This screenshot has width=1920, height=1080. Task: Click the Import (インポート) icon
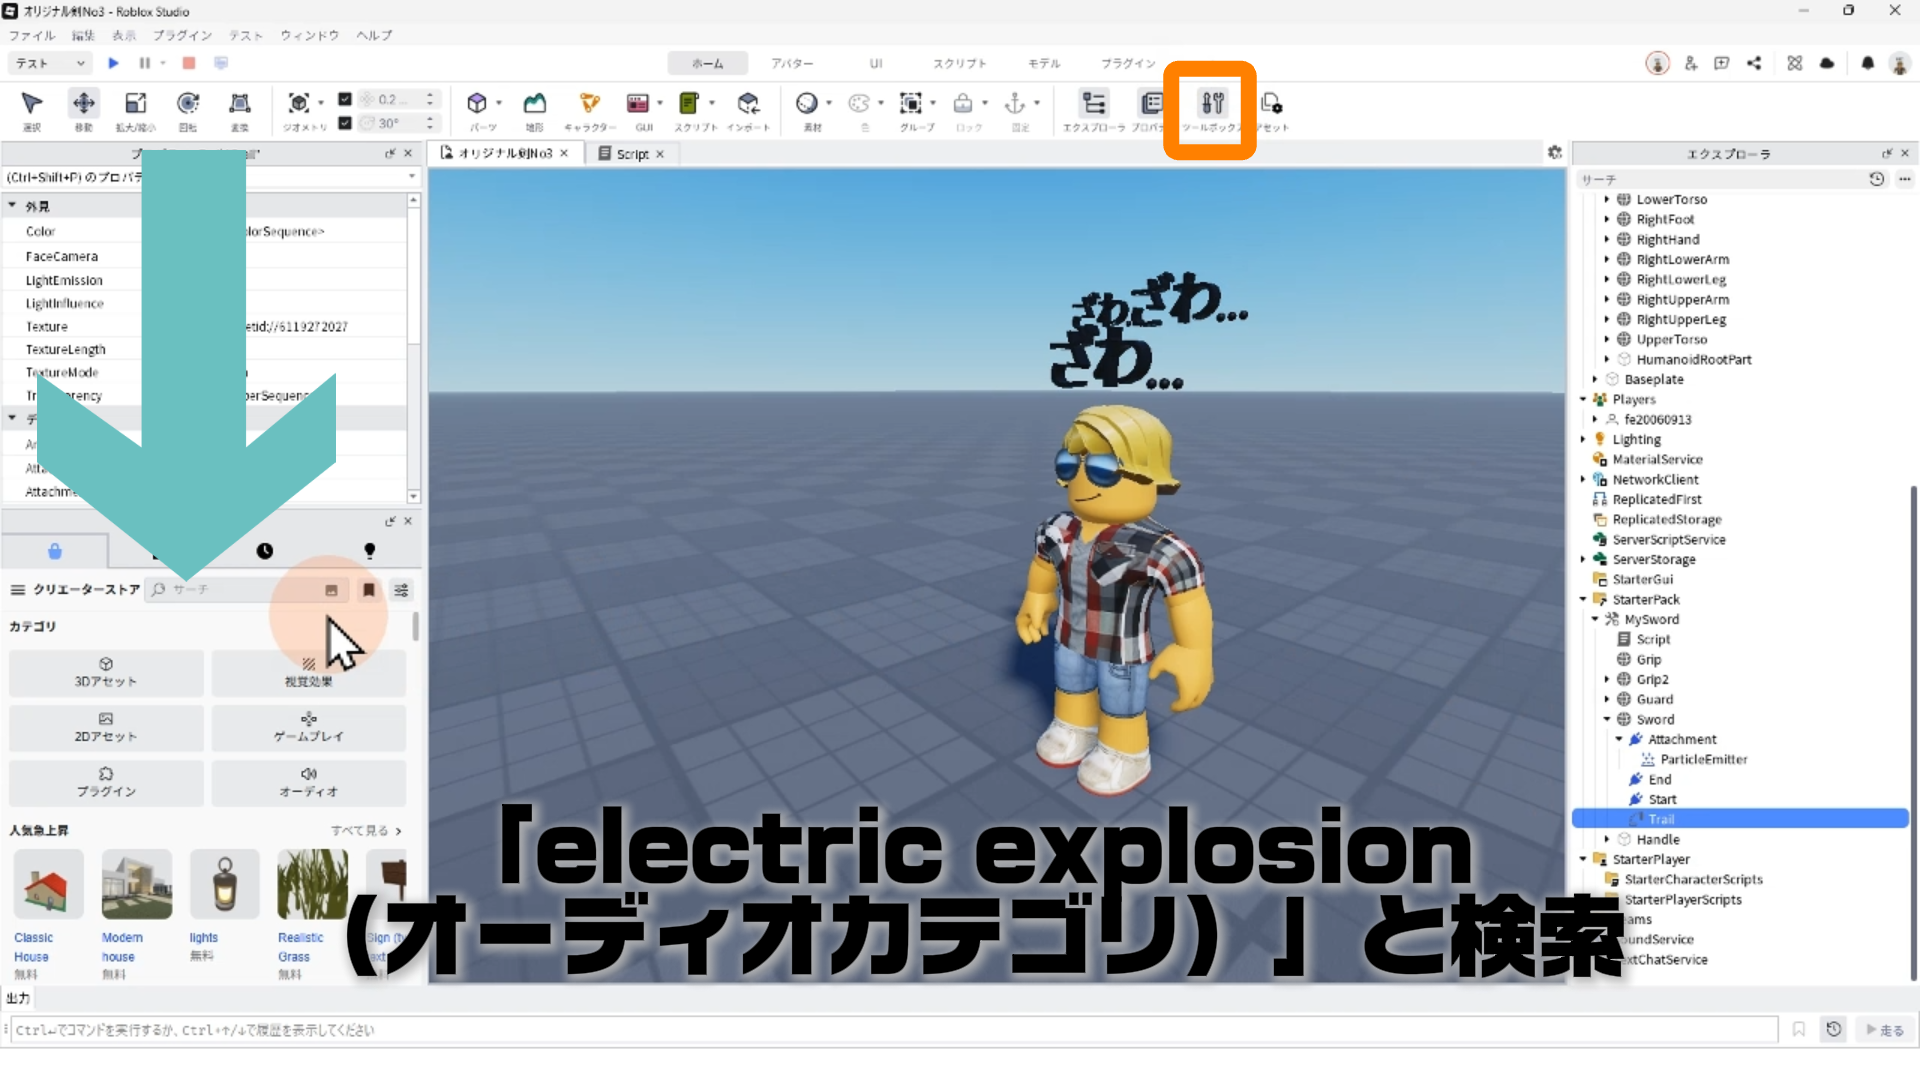(x=748, y=104)
